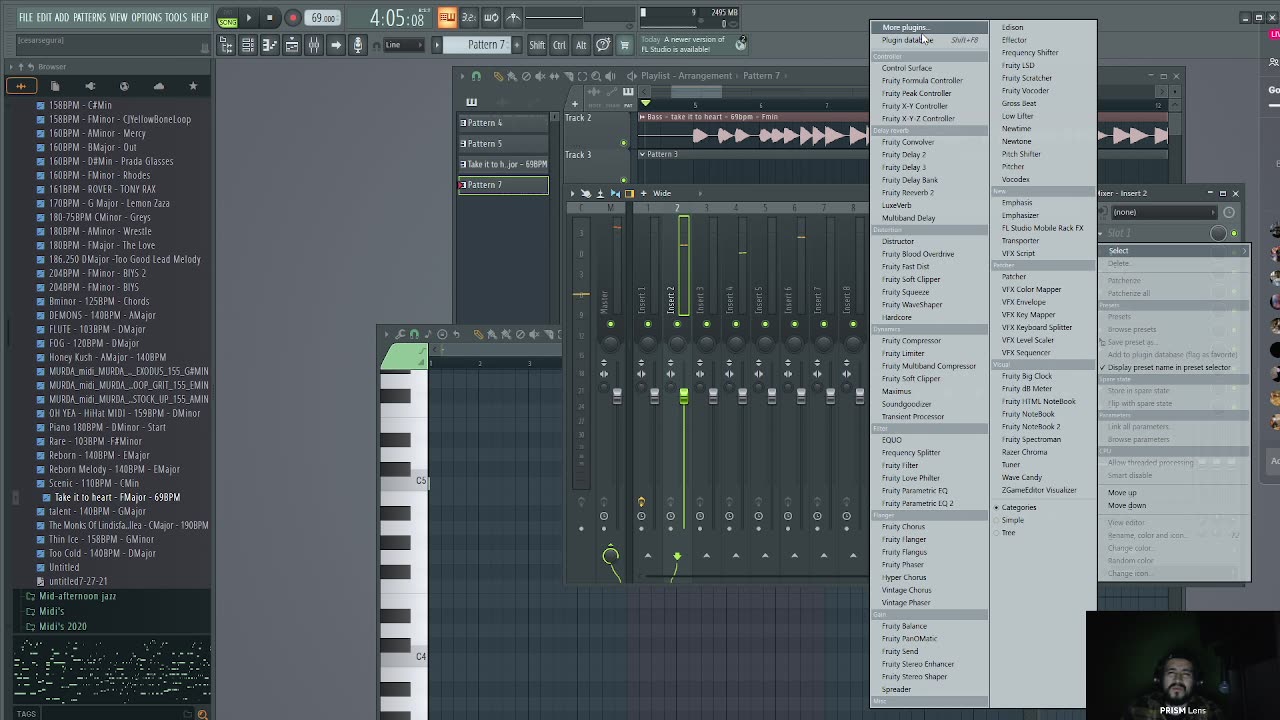Screen dimensions: 1280x720
Task: Click the browser starred favorites tab icon
Action: [x=193, y=87]
